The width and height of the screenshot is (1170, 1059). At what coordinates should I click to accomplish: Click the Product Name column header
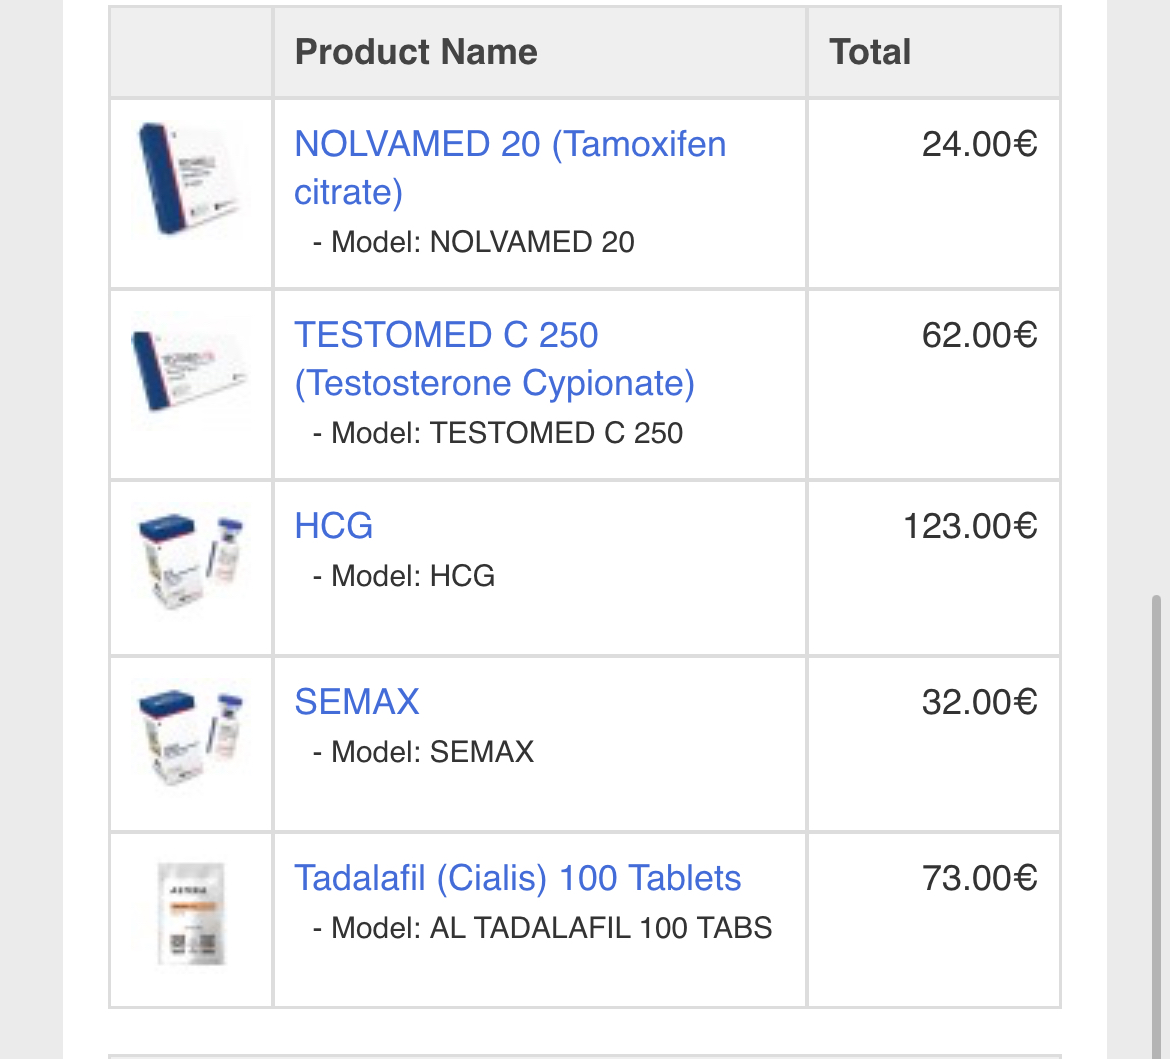(416, 52)
